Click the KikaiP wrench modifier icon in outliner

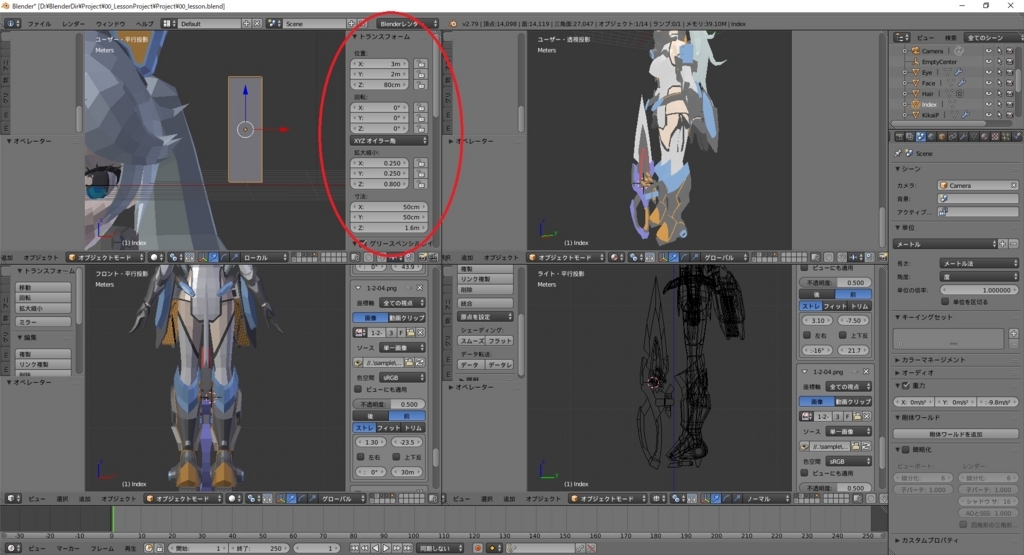(x=965, y=115)
